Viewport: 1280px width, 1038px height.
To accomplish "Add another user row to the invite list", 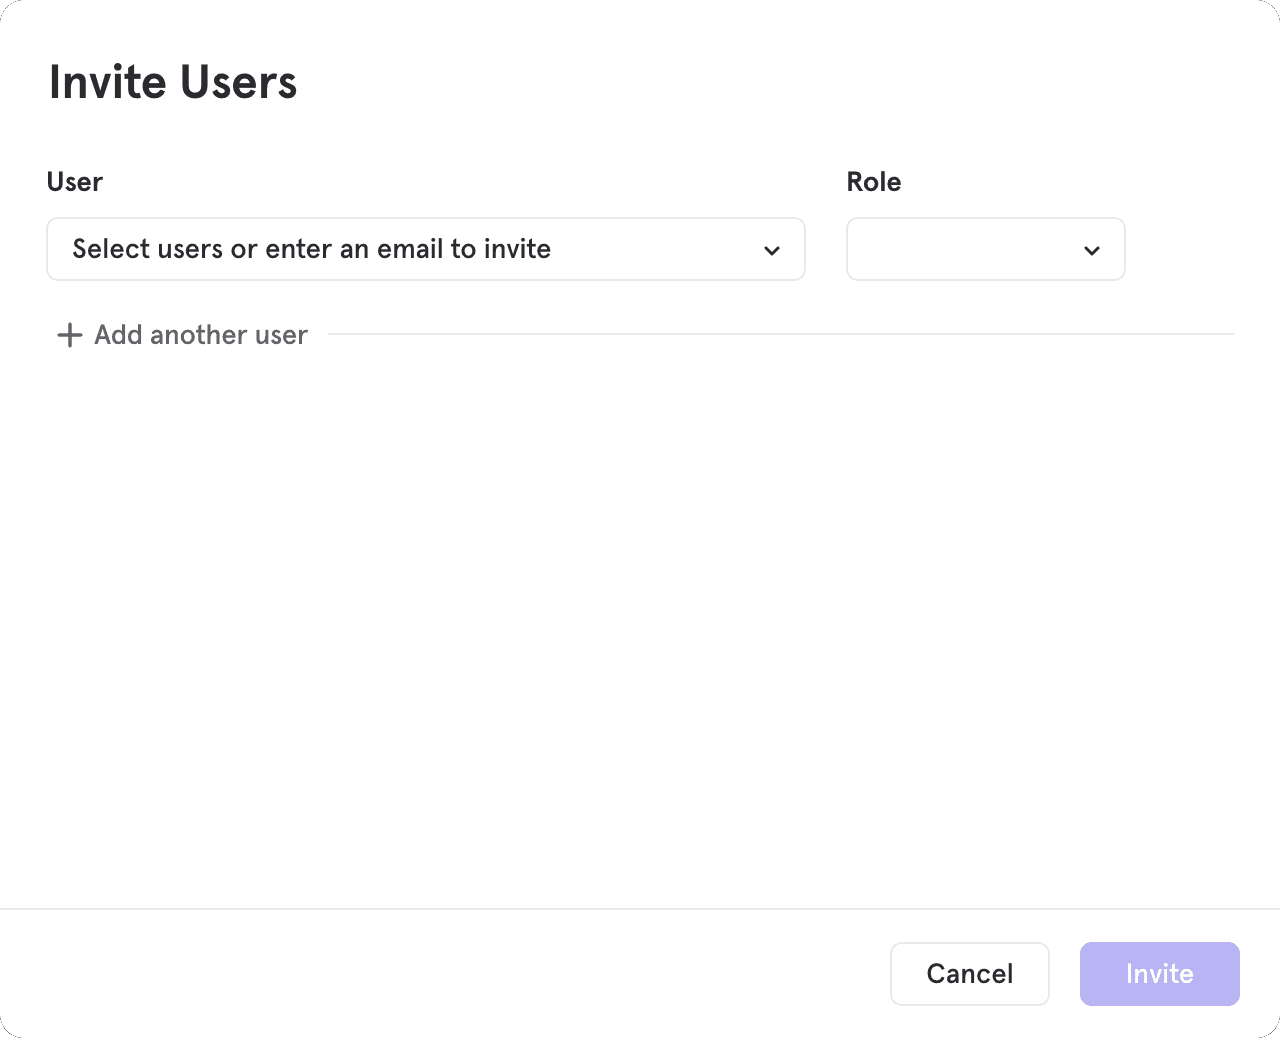I will click(182, 335).
